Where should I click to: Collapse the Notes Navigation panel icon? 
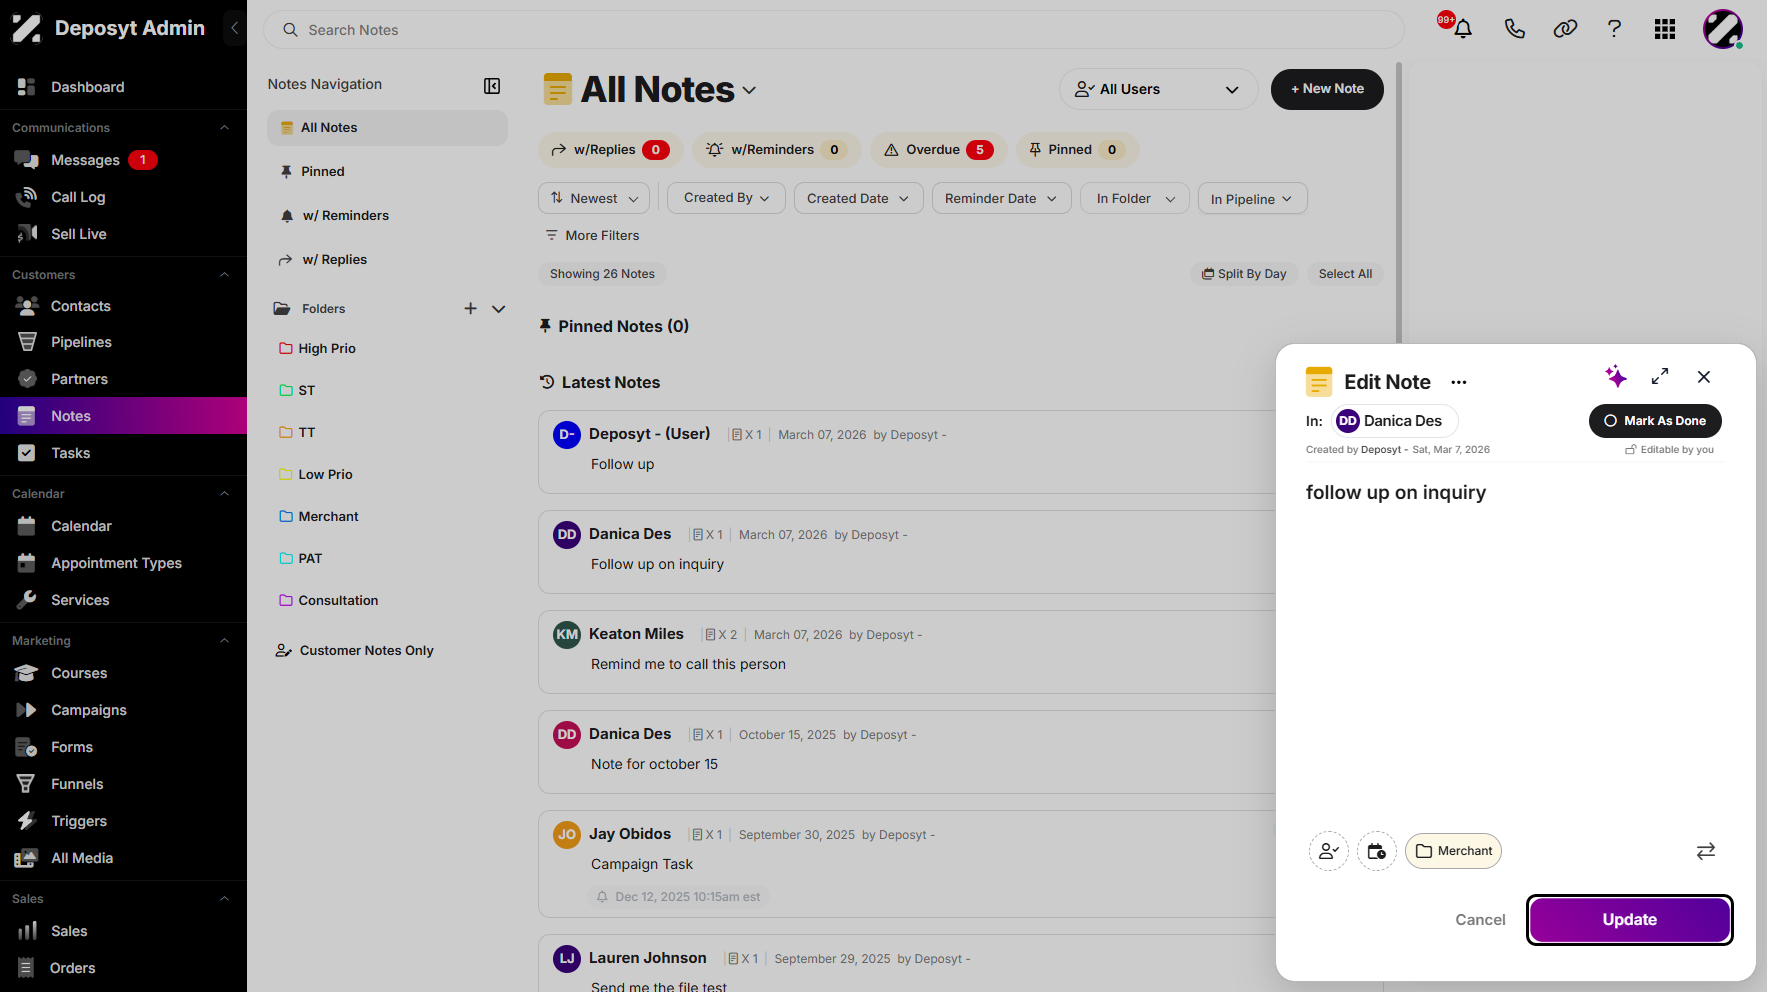coord(492,86)
